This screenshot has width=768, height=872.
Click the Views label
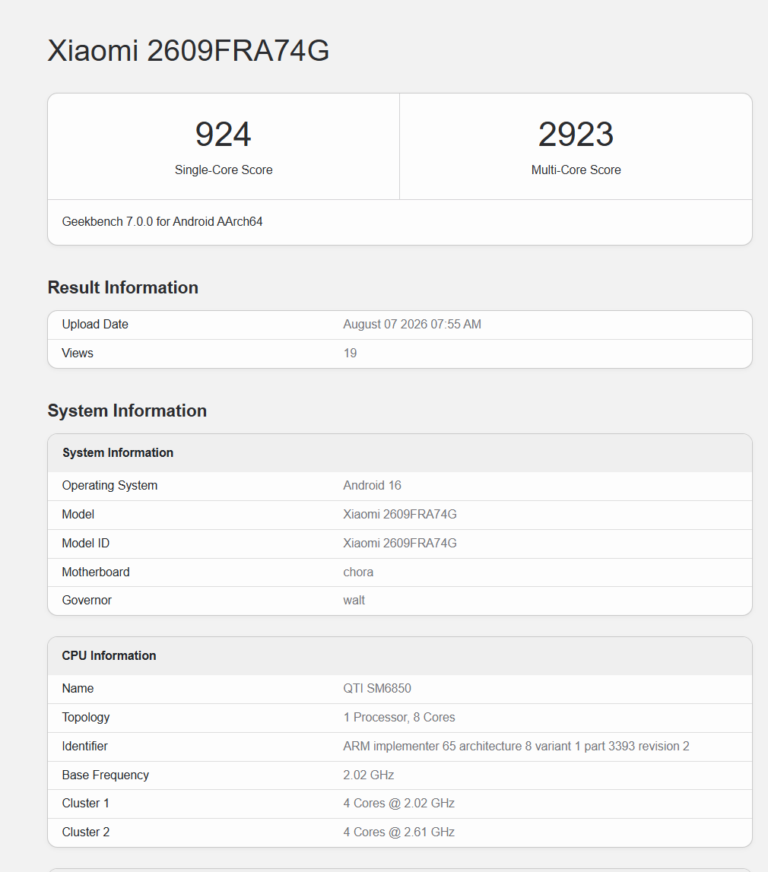click(x=77, y=353)
